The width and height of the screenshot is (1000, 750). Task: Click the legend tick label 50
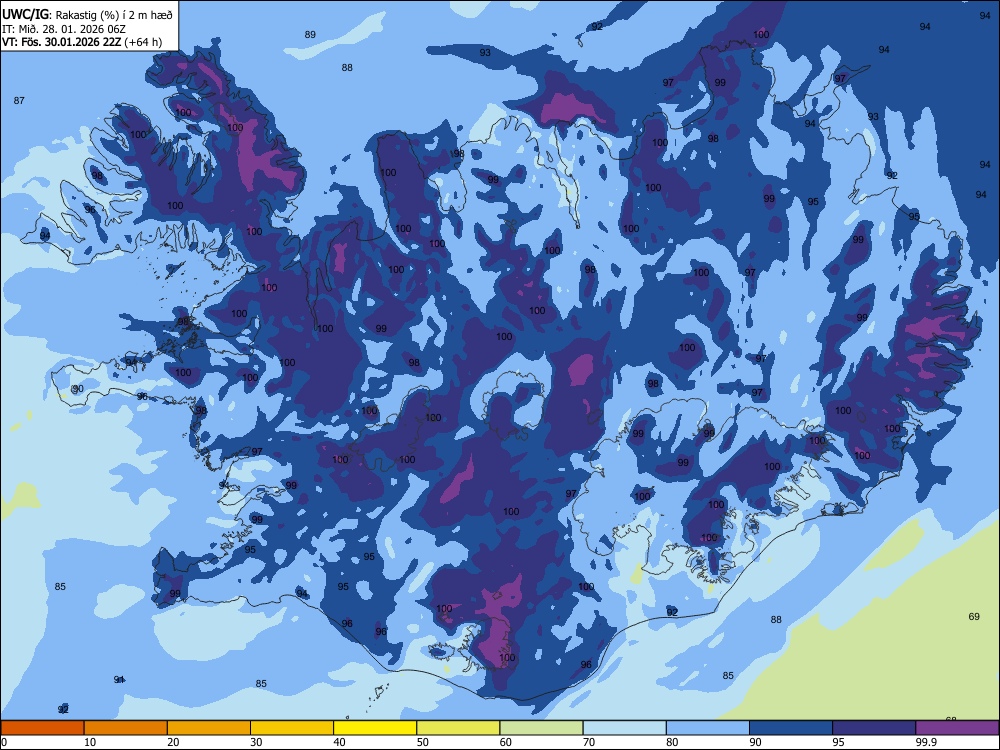coord(422,742)
